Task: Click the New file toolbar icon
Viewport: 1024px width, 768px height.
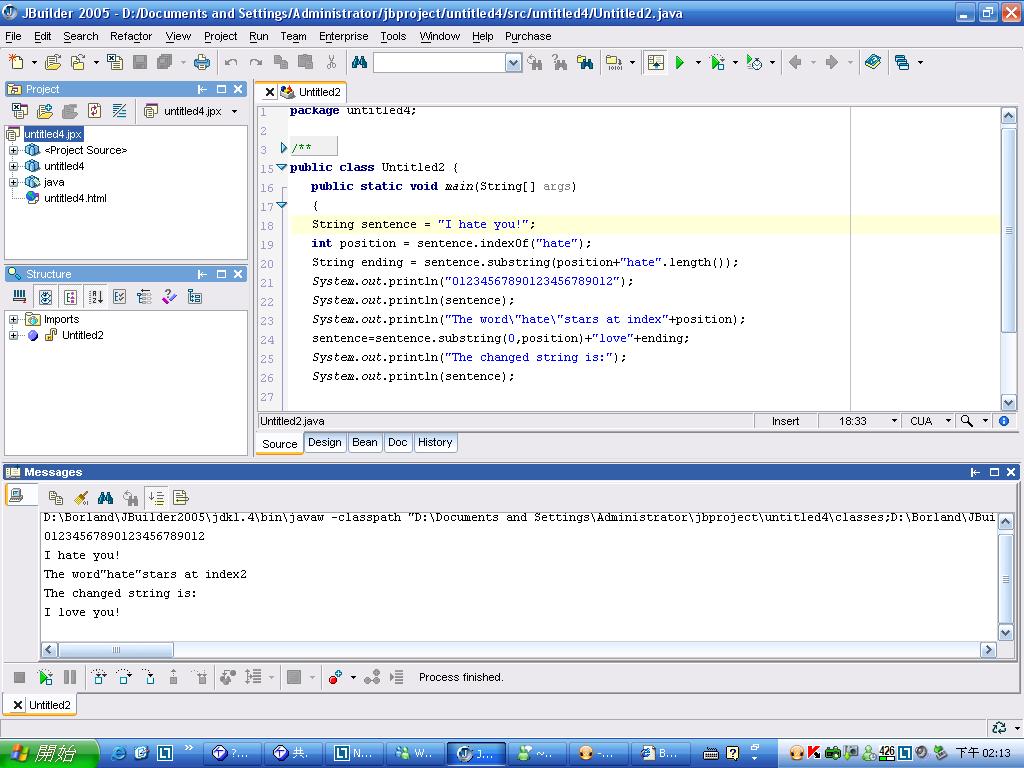Action: (x=16, y=62)
